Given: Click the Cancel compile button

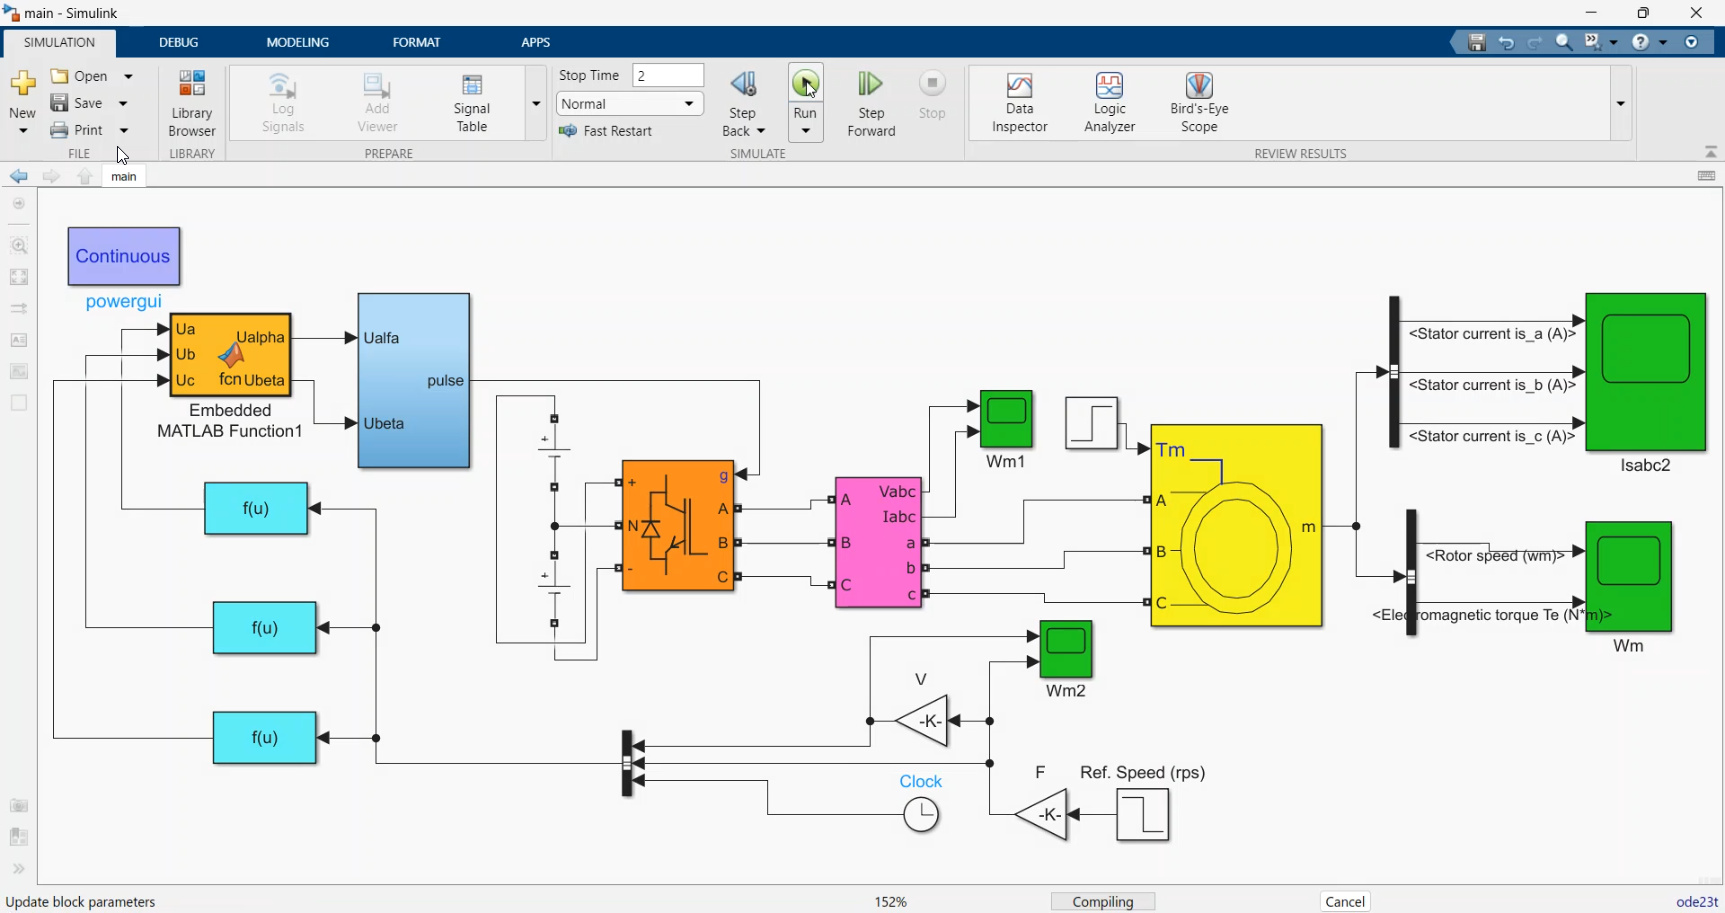Looking at the screenshot, I should point(1345,902).
